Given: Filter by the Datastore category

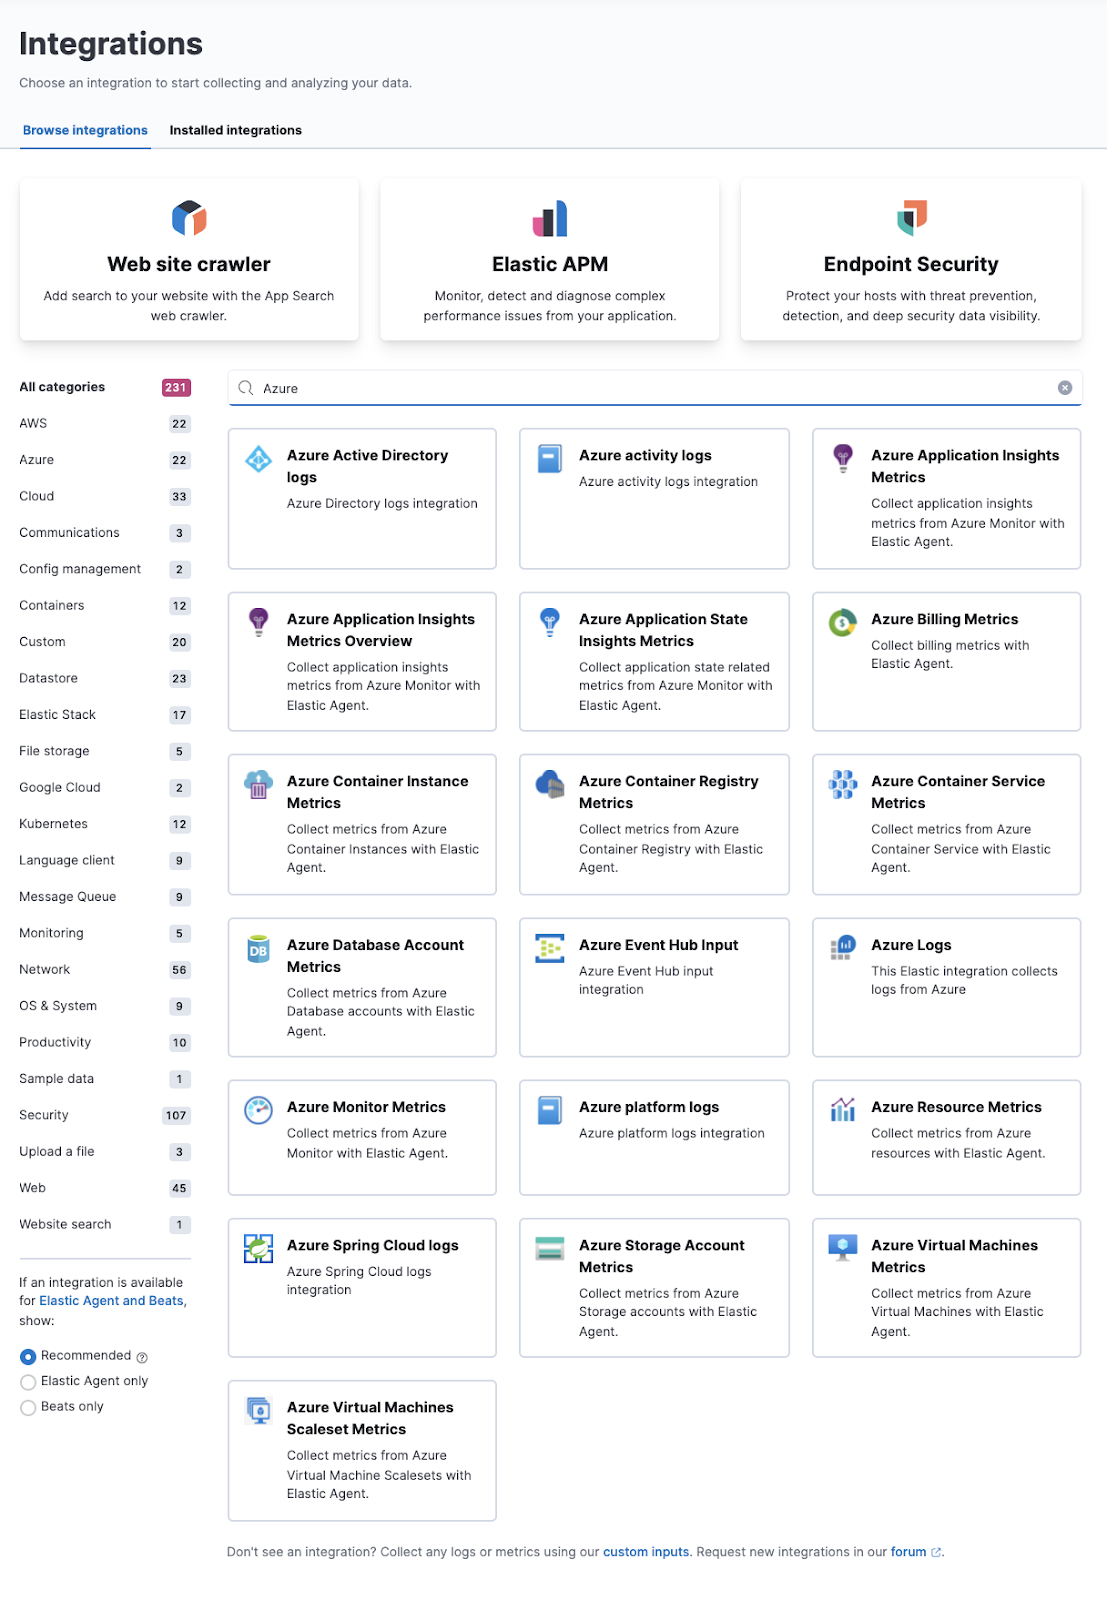Looking at the screenshot, I should click(105, 678).
